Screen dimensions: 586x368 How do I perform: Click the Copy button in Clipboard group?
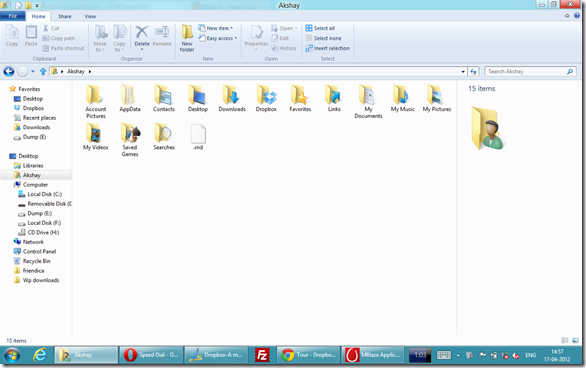coord(12,36)
